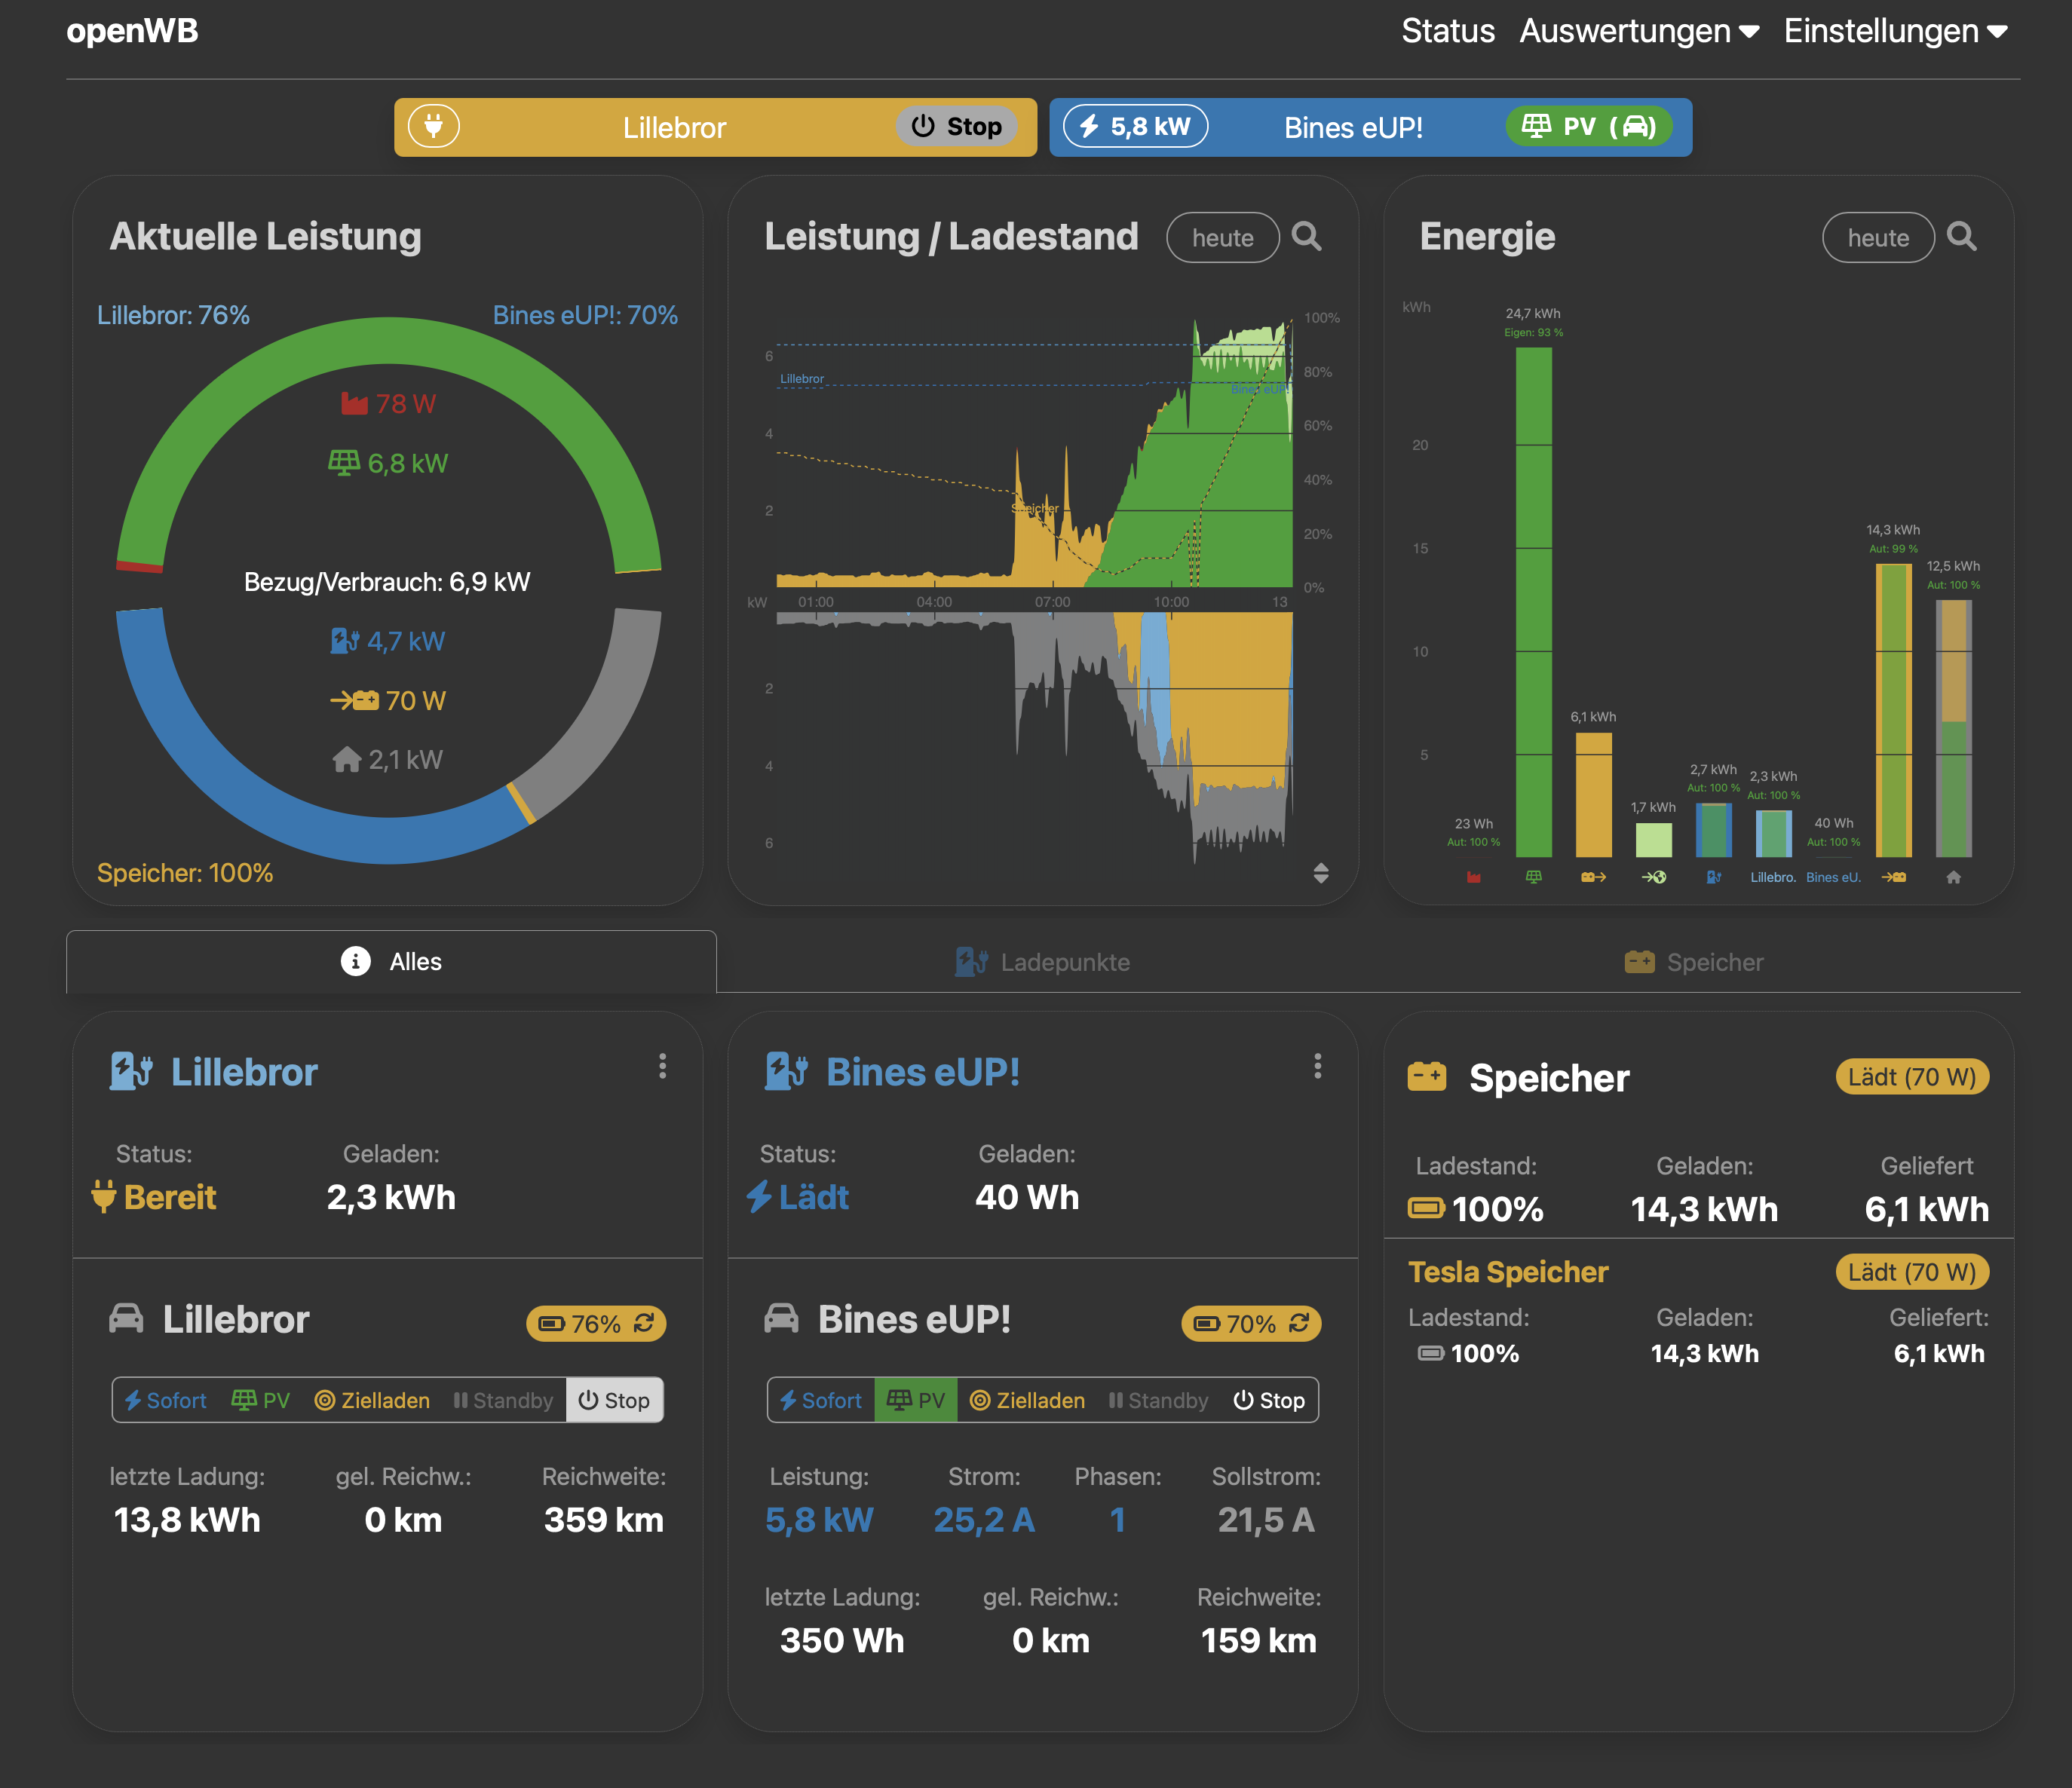Open the Auswertungen dropdown menu

[x=1639, y=31]
